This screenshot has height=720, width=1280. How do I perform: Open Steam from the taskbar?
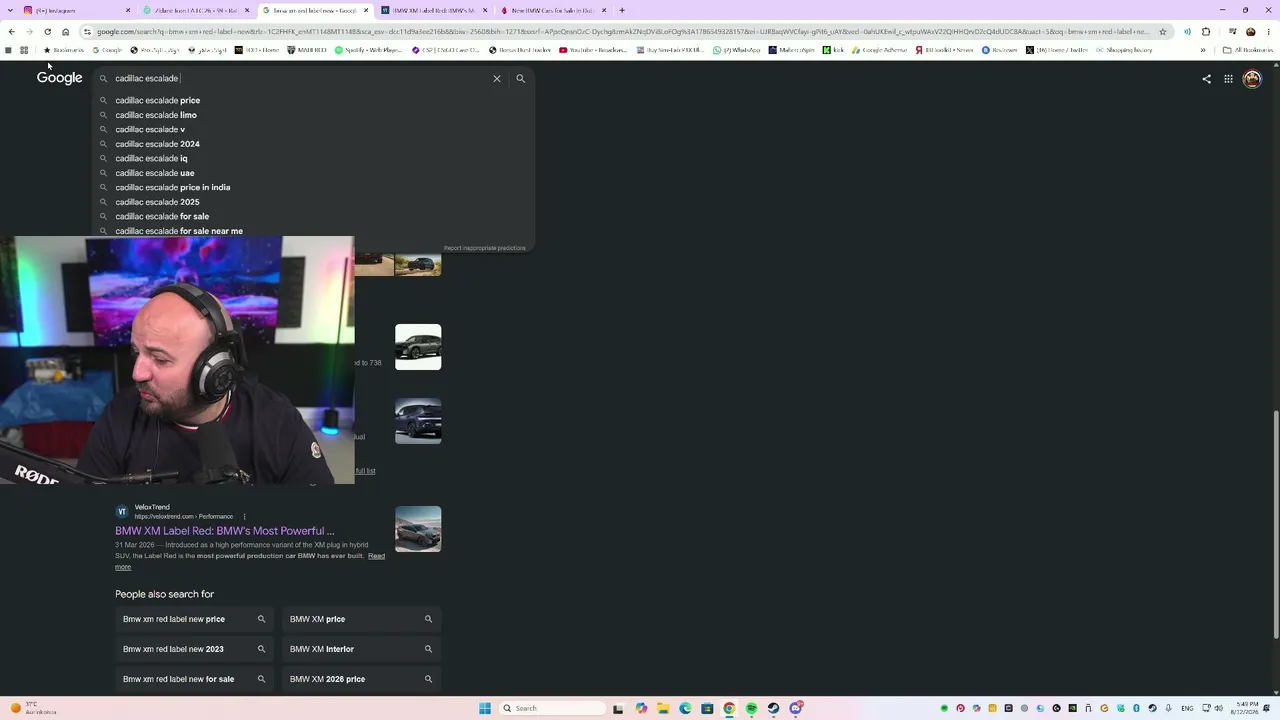(773, 708)
